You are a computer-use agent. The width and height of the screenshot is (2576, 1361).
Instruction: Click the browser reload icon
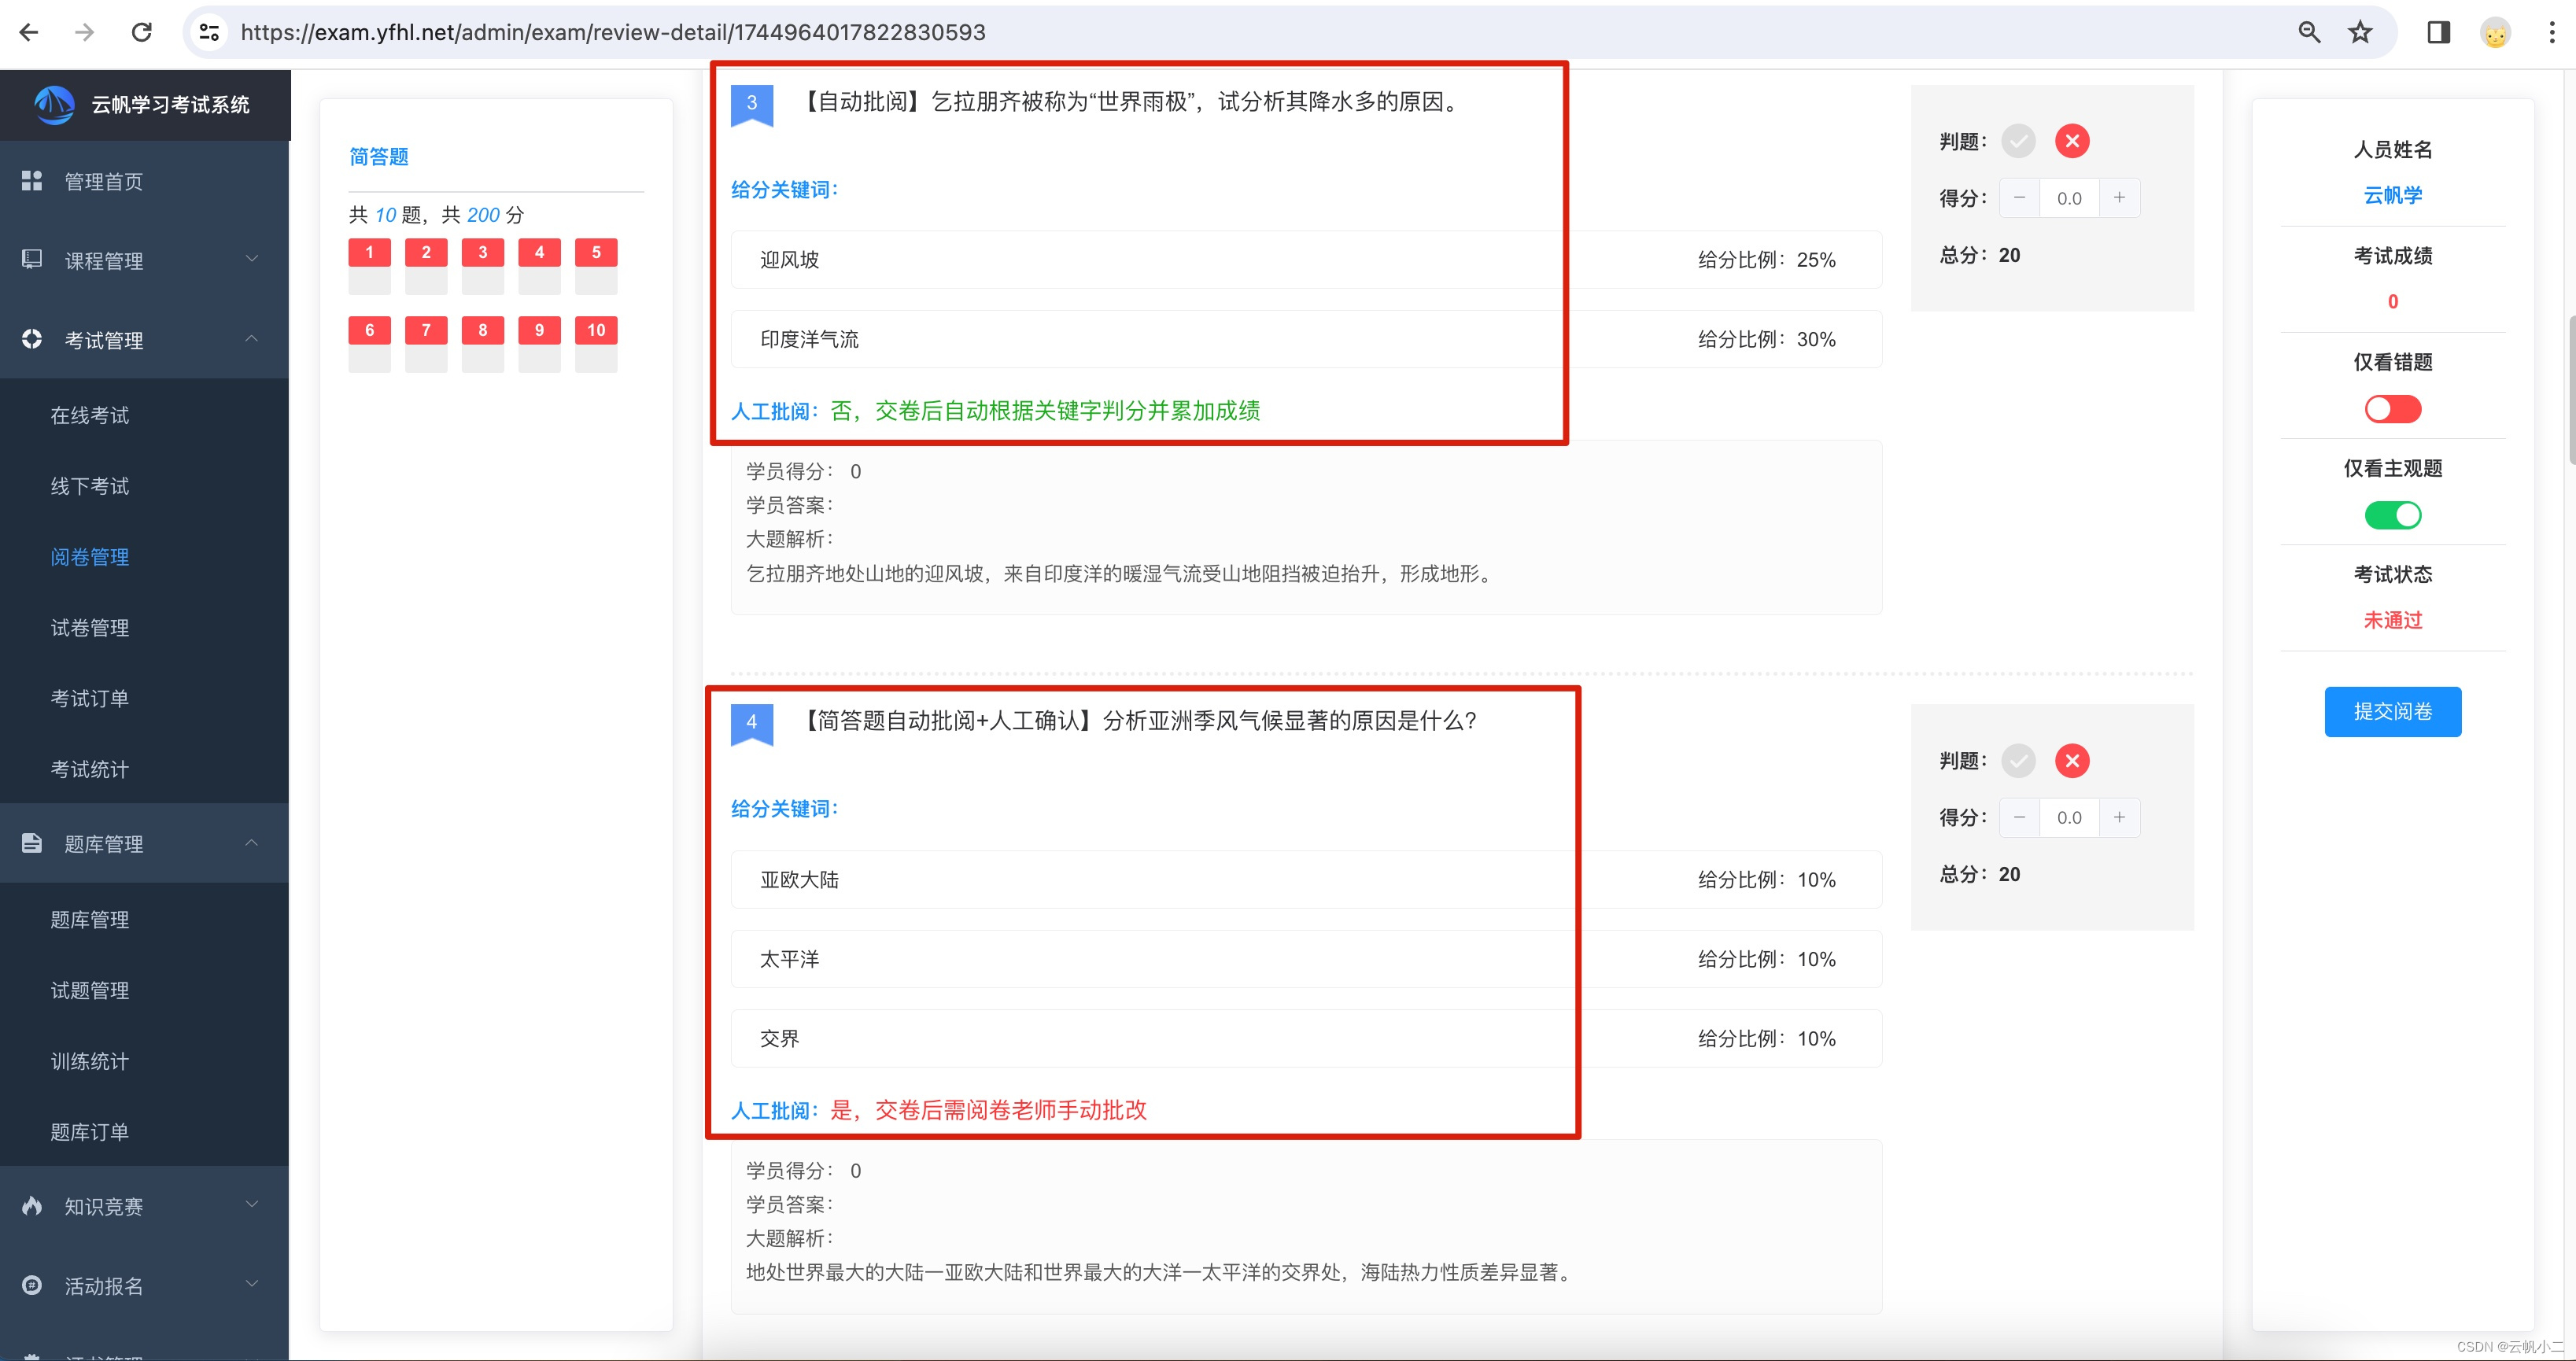click(x=142, y=32)
